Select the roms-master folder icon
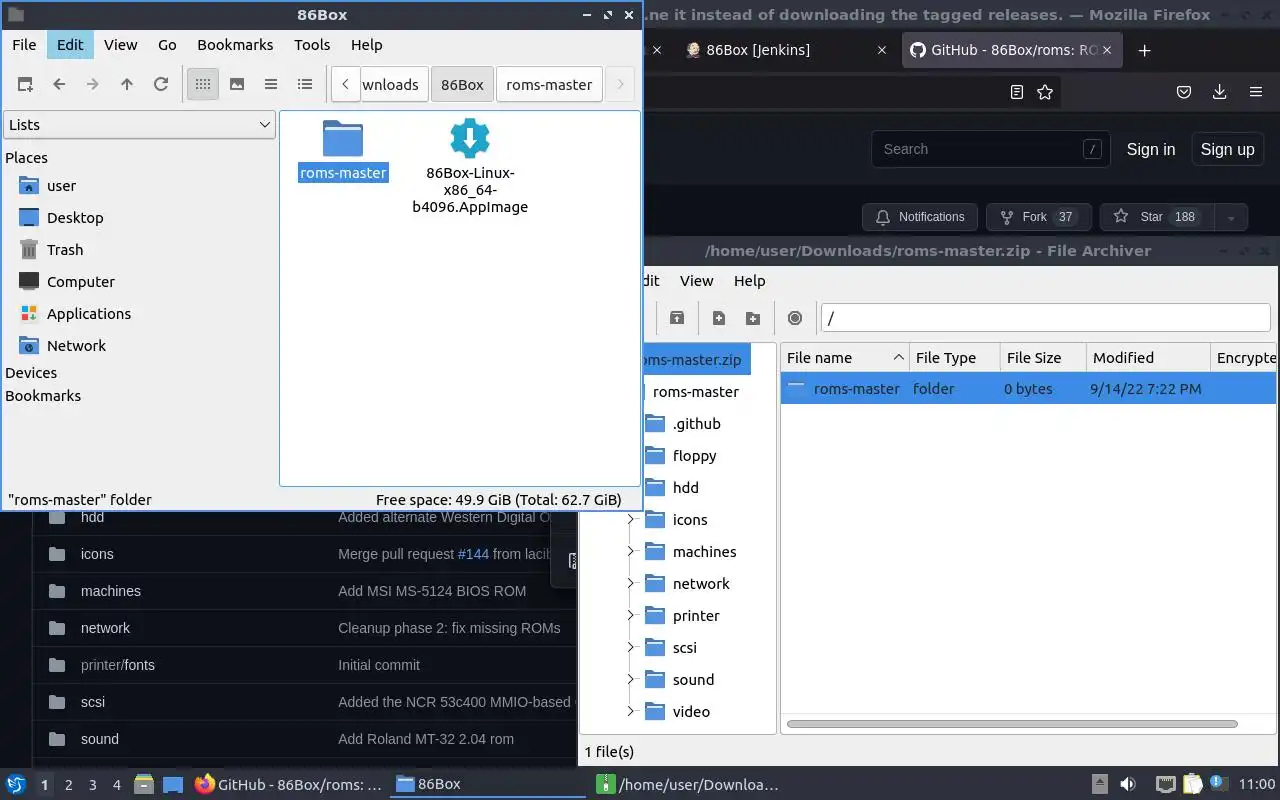This screenshot has width=1280, height=800. coord(343,150)
